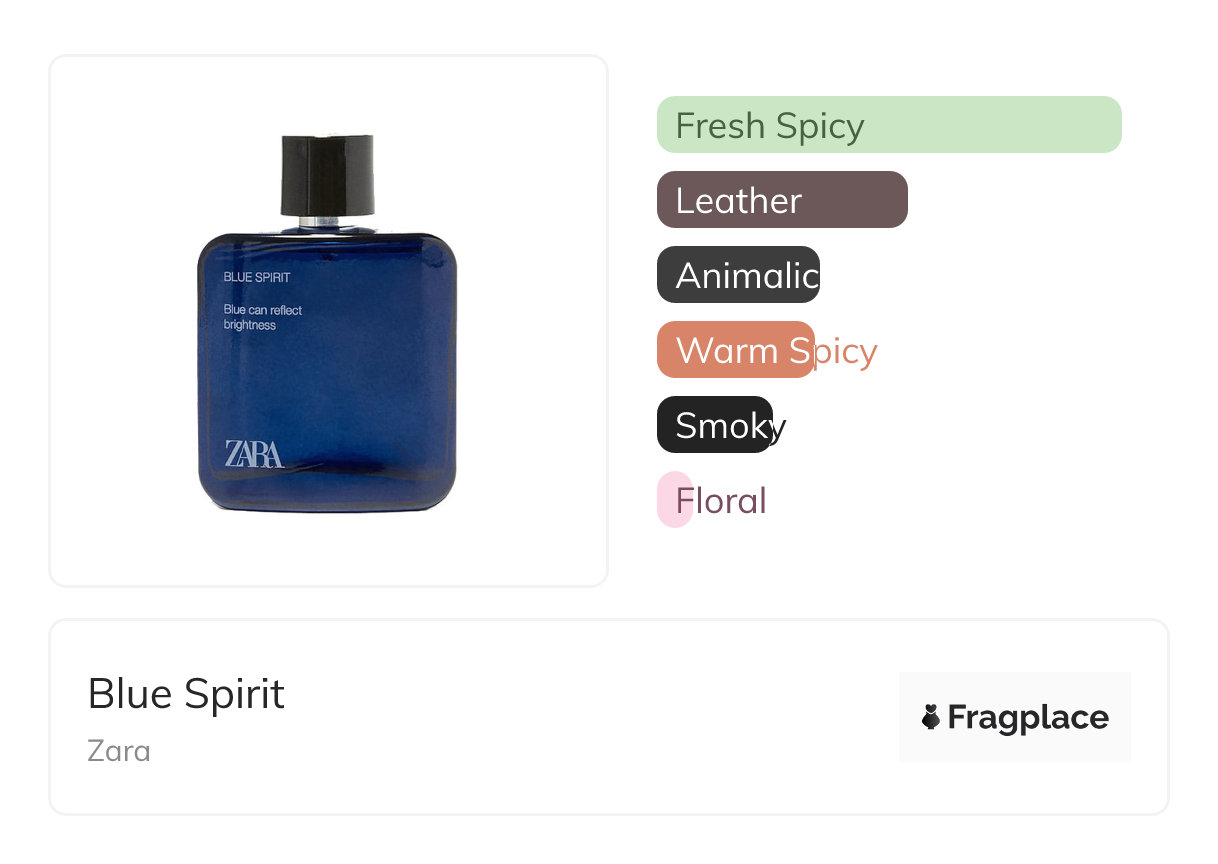The height and width of the screenshot is (864, 1218).
Task: Select the black Smoky accord bar
Action: pos(714,425)
